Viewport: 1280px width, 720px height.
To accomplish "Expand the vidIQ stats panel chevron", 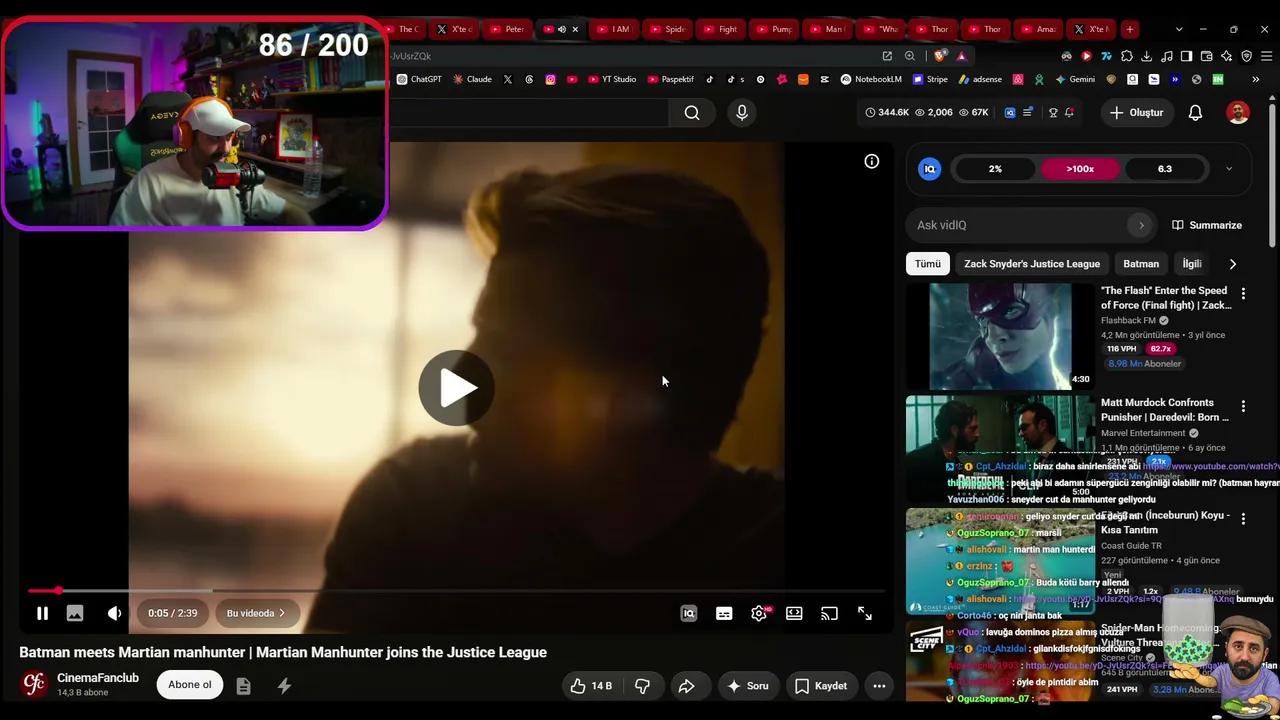I will [x=1229, y=169].
